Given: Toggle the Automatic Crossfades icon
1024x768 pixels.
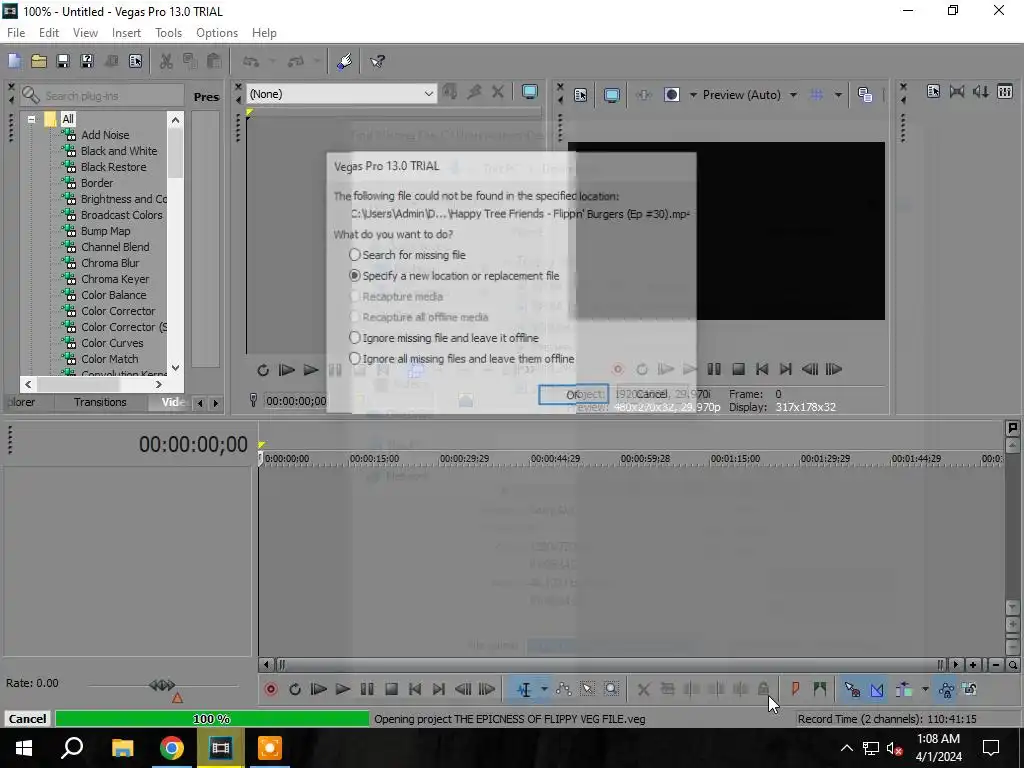Looking at the screenshot, I should (x=877, y=689).
